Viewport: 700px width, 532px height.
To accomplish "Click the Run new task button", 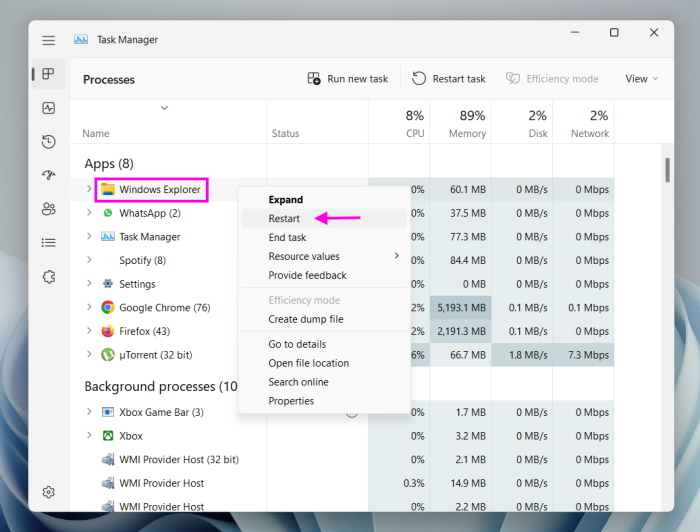I will (x=347, y=79).
